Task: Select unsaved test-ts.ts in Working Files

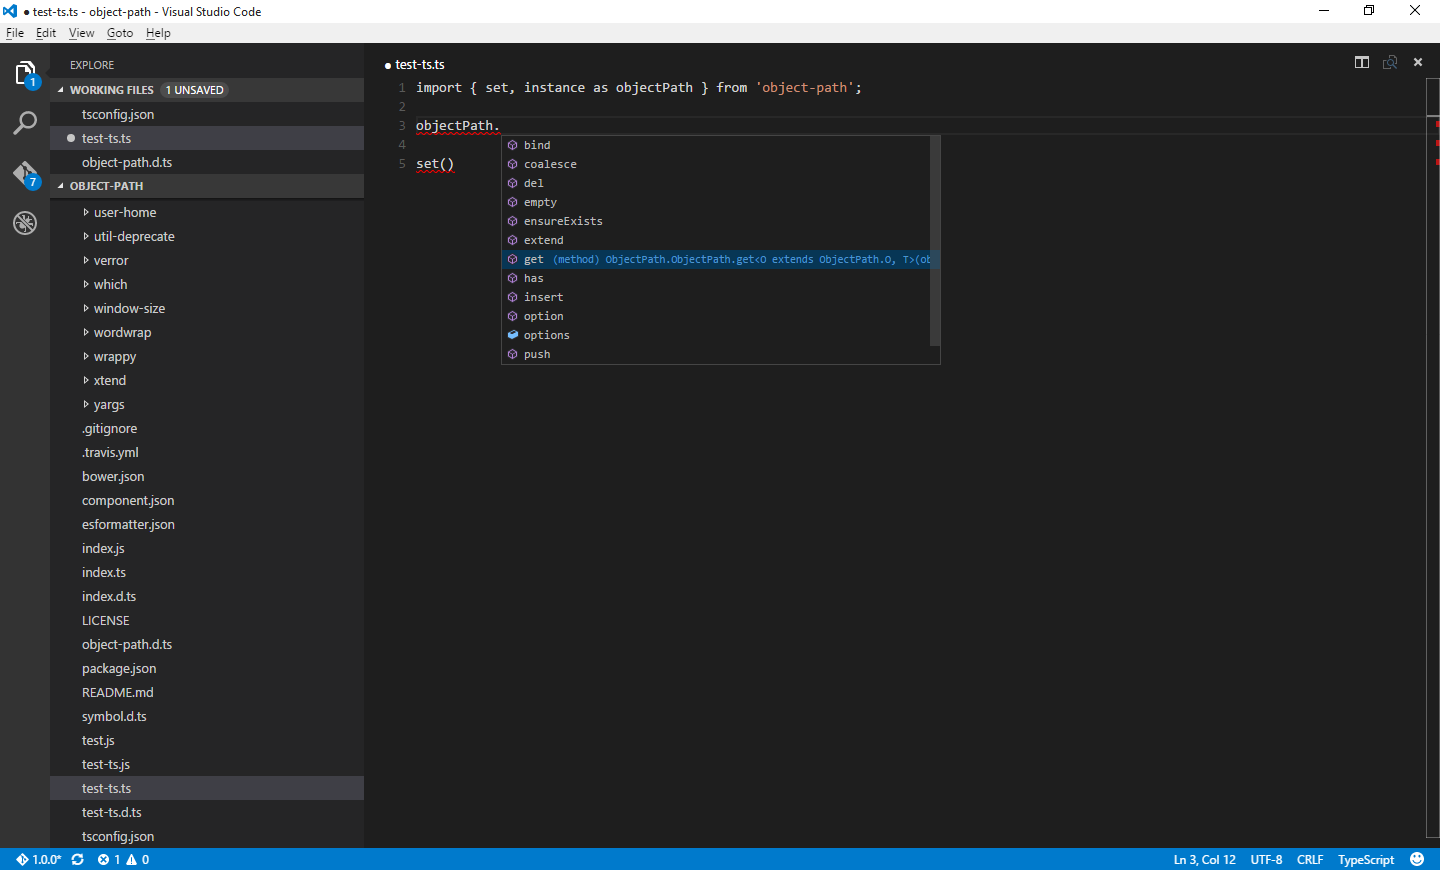Action: point(207,138)
